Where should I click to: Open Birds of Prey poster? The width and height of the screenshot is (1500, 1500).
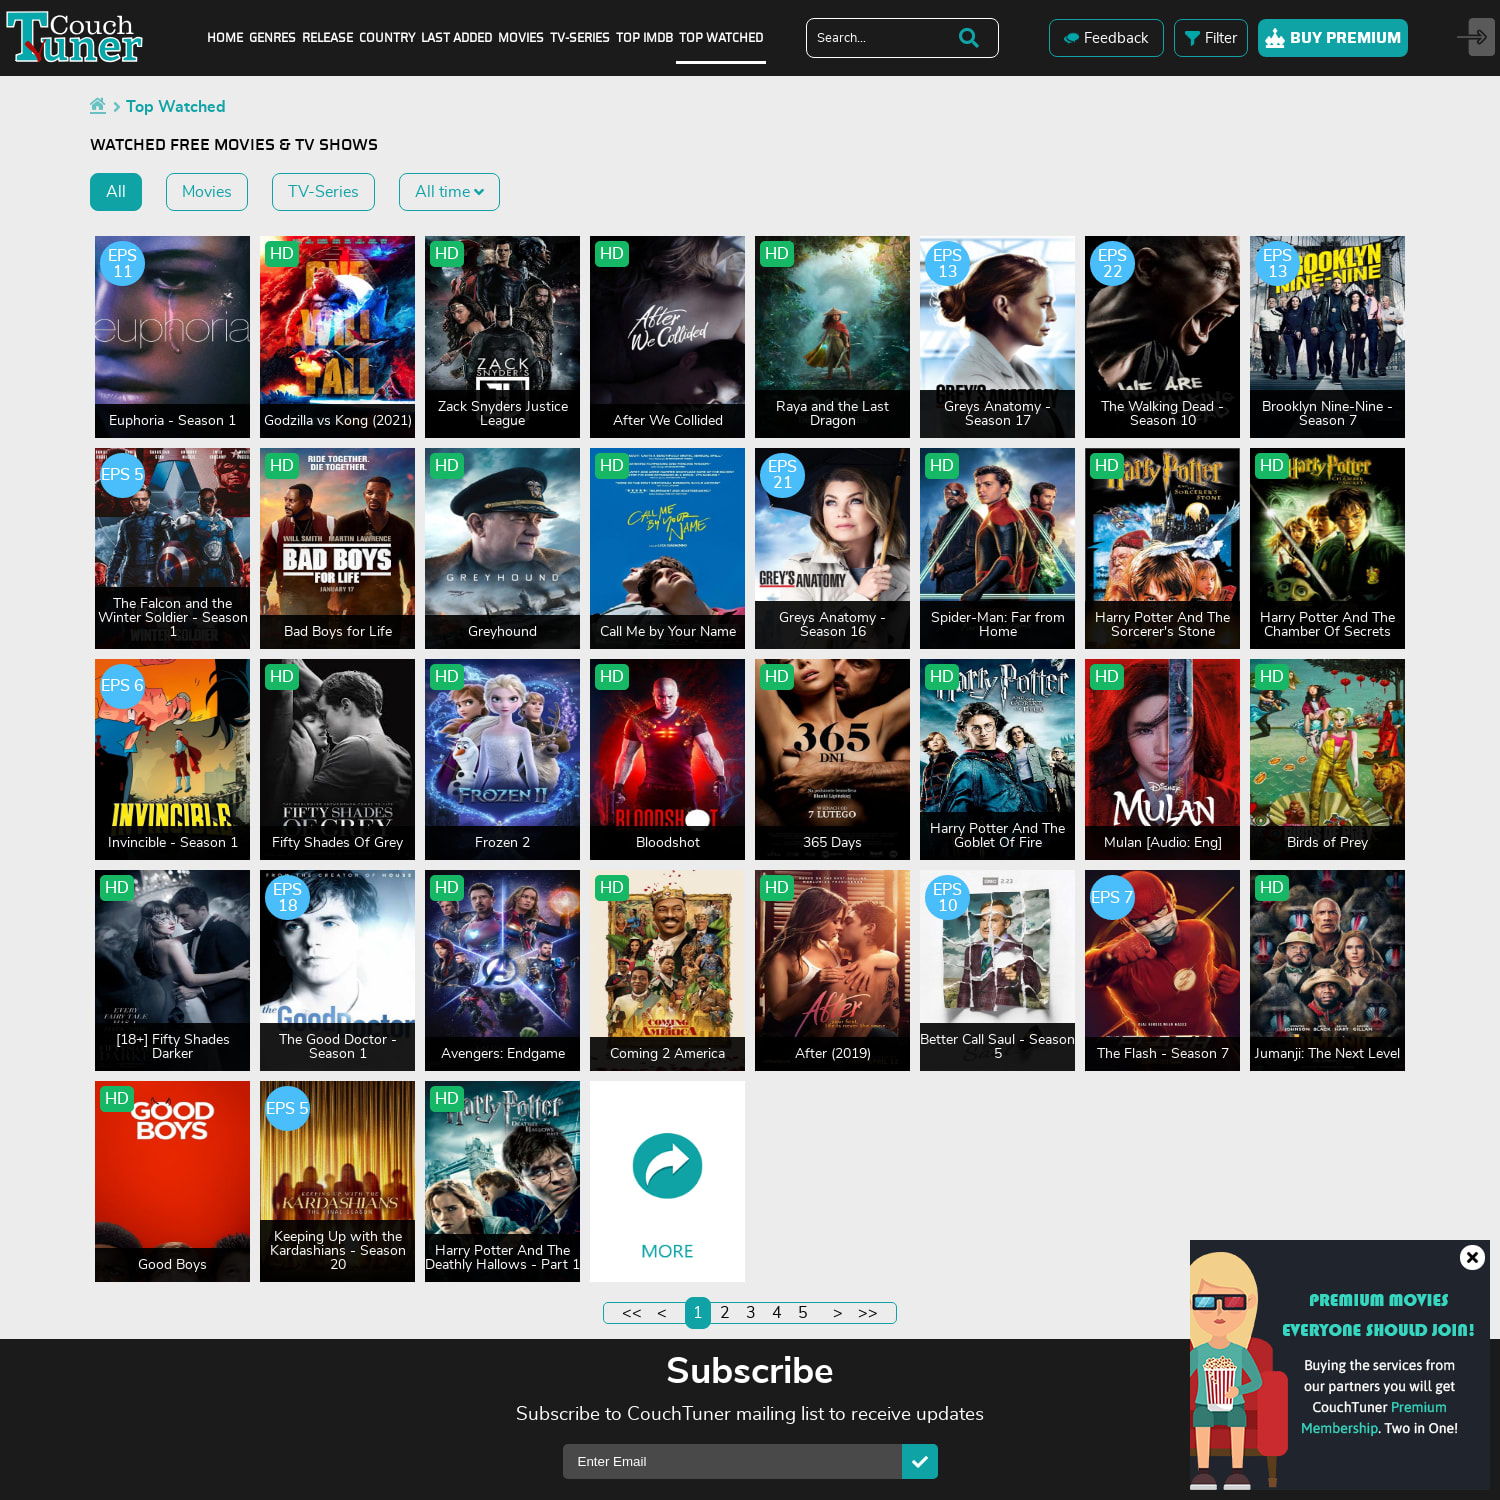tap(1327, 759)
